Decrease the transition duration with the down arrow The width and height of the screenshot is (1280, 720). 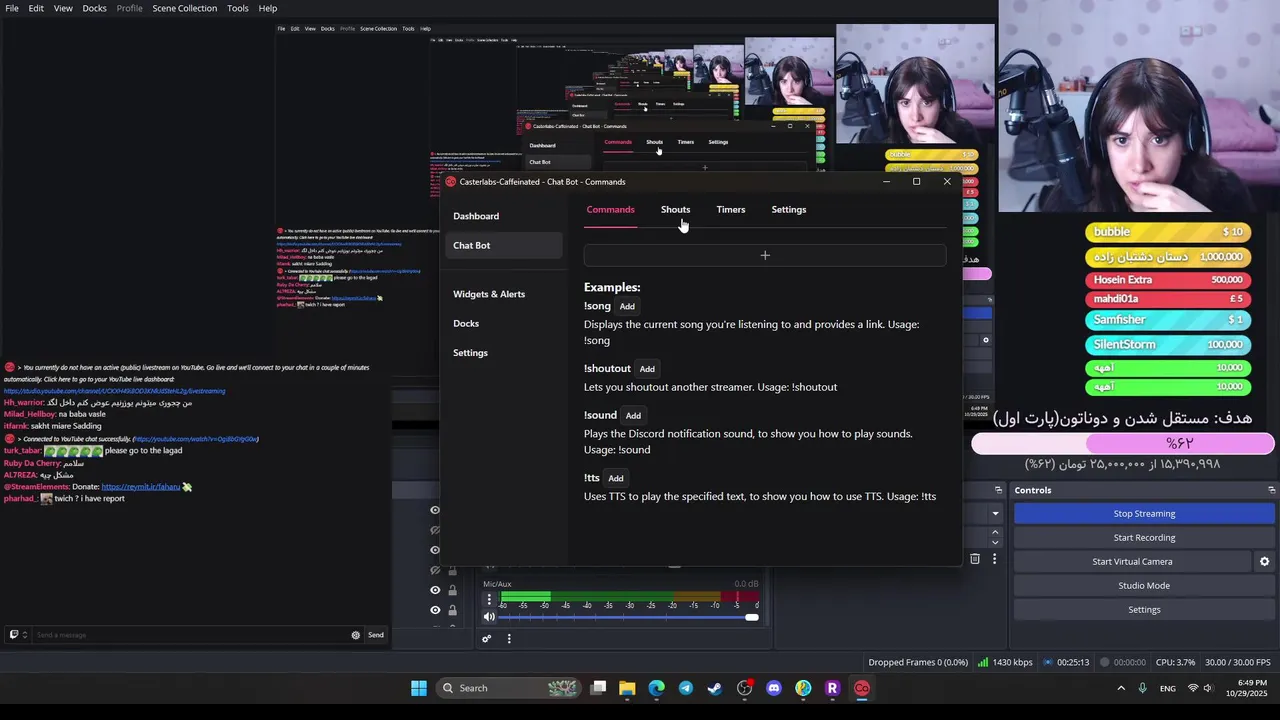[x=995, y=543]
